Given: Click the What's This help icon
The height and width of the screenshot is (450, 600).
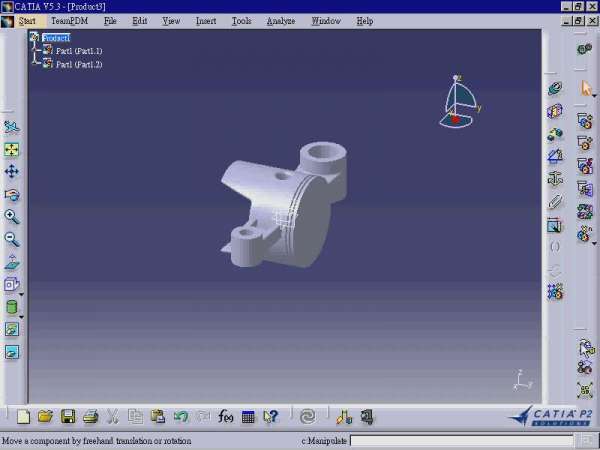Looking at the screenshot, I should (271, 416).
